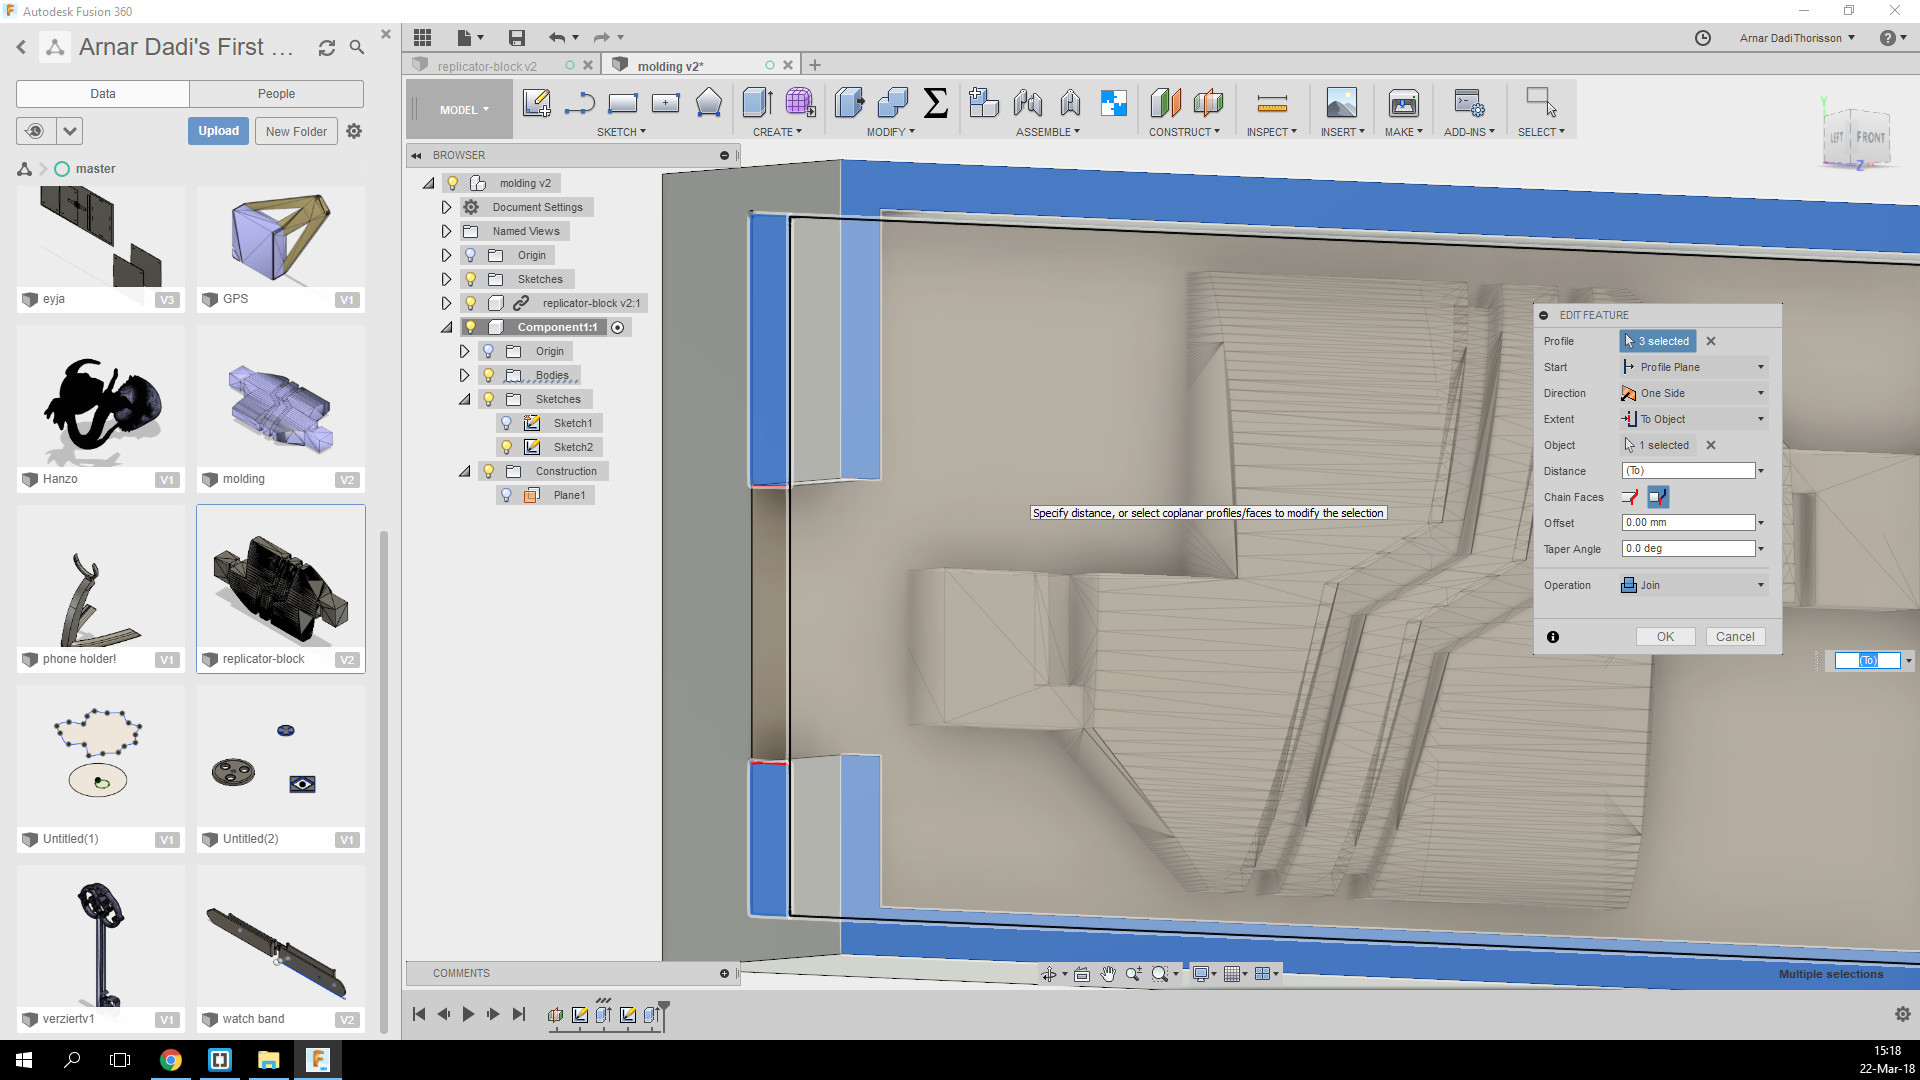Expand the Bodies folder in browser
This screenshot has height=1080, width=1920.
(x=464, y=375)
